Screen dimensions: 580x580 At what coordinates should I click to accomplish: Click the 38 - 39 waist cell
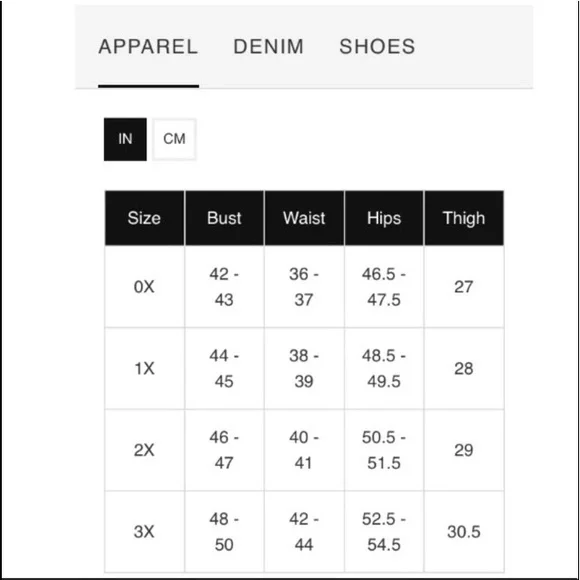click(304, 368)
